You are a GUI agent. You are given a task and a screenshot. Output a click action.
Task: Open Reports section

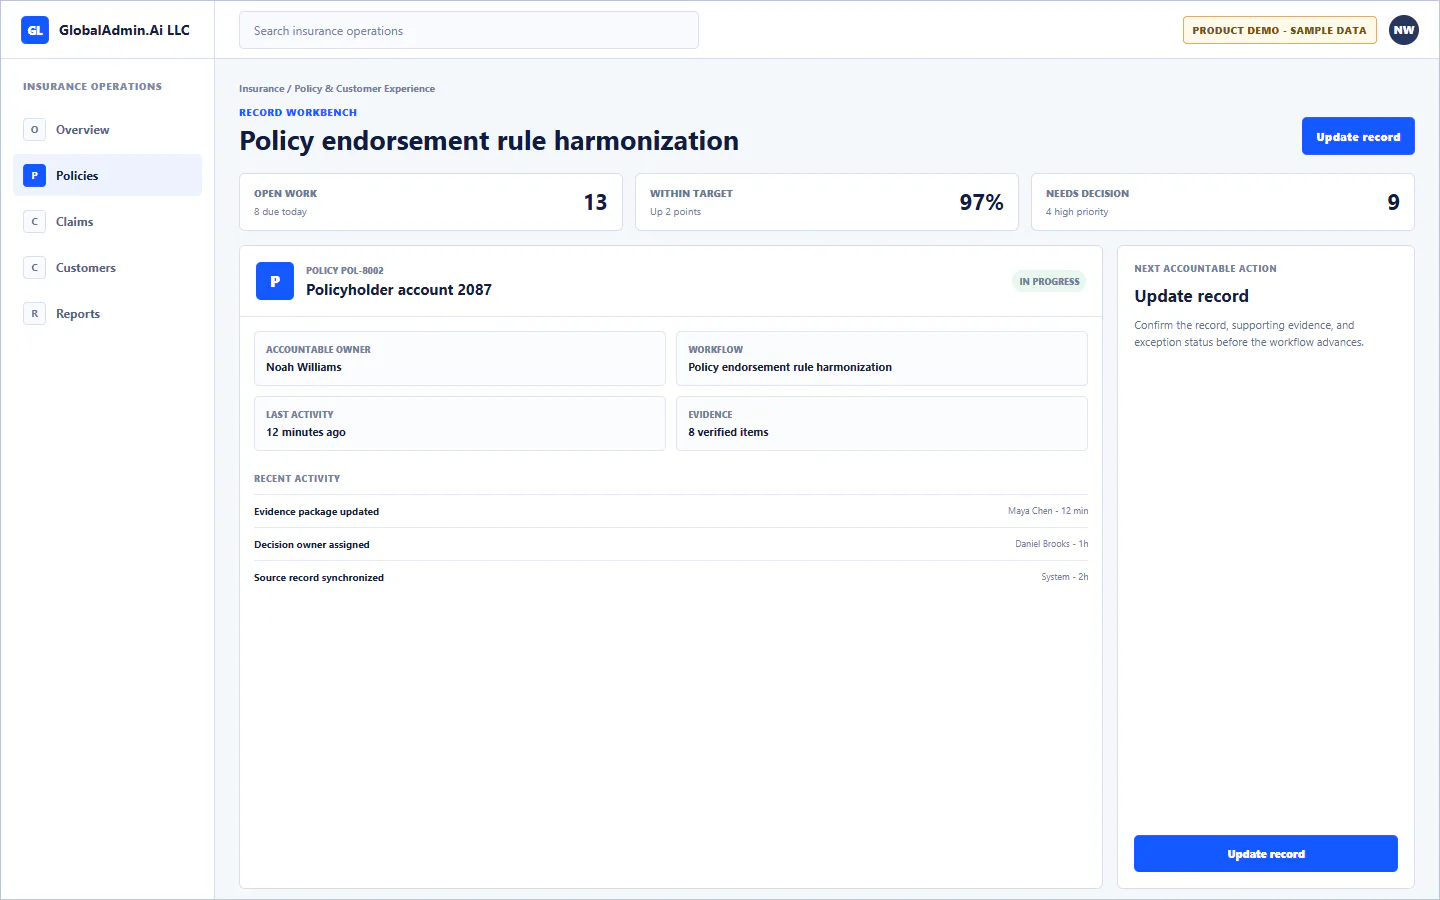pyautogui.click(x=107, y=314)
